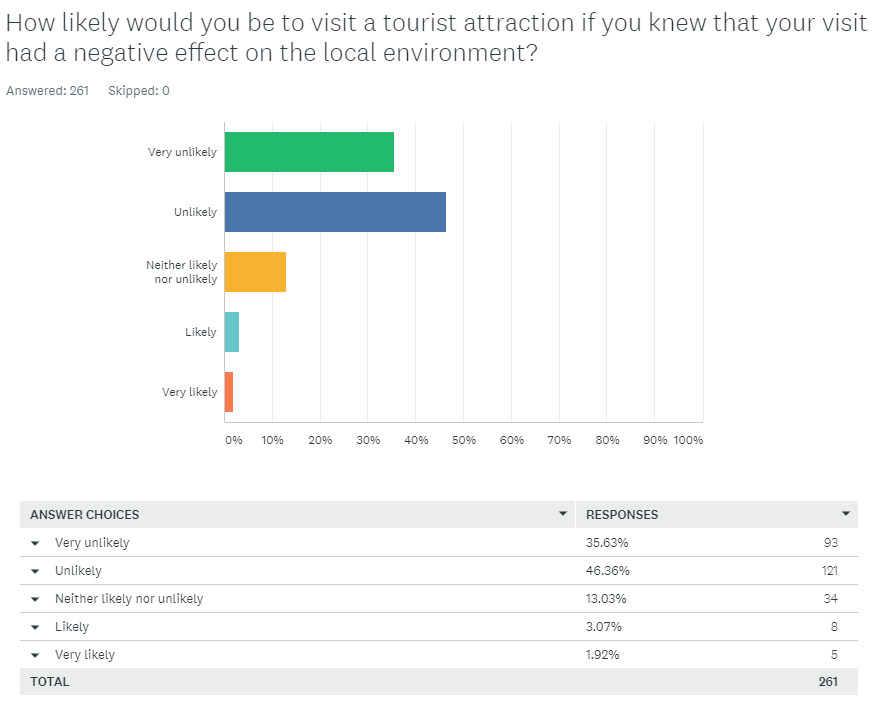Click the teal Likely bar

(232, 332)
